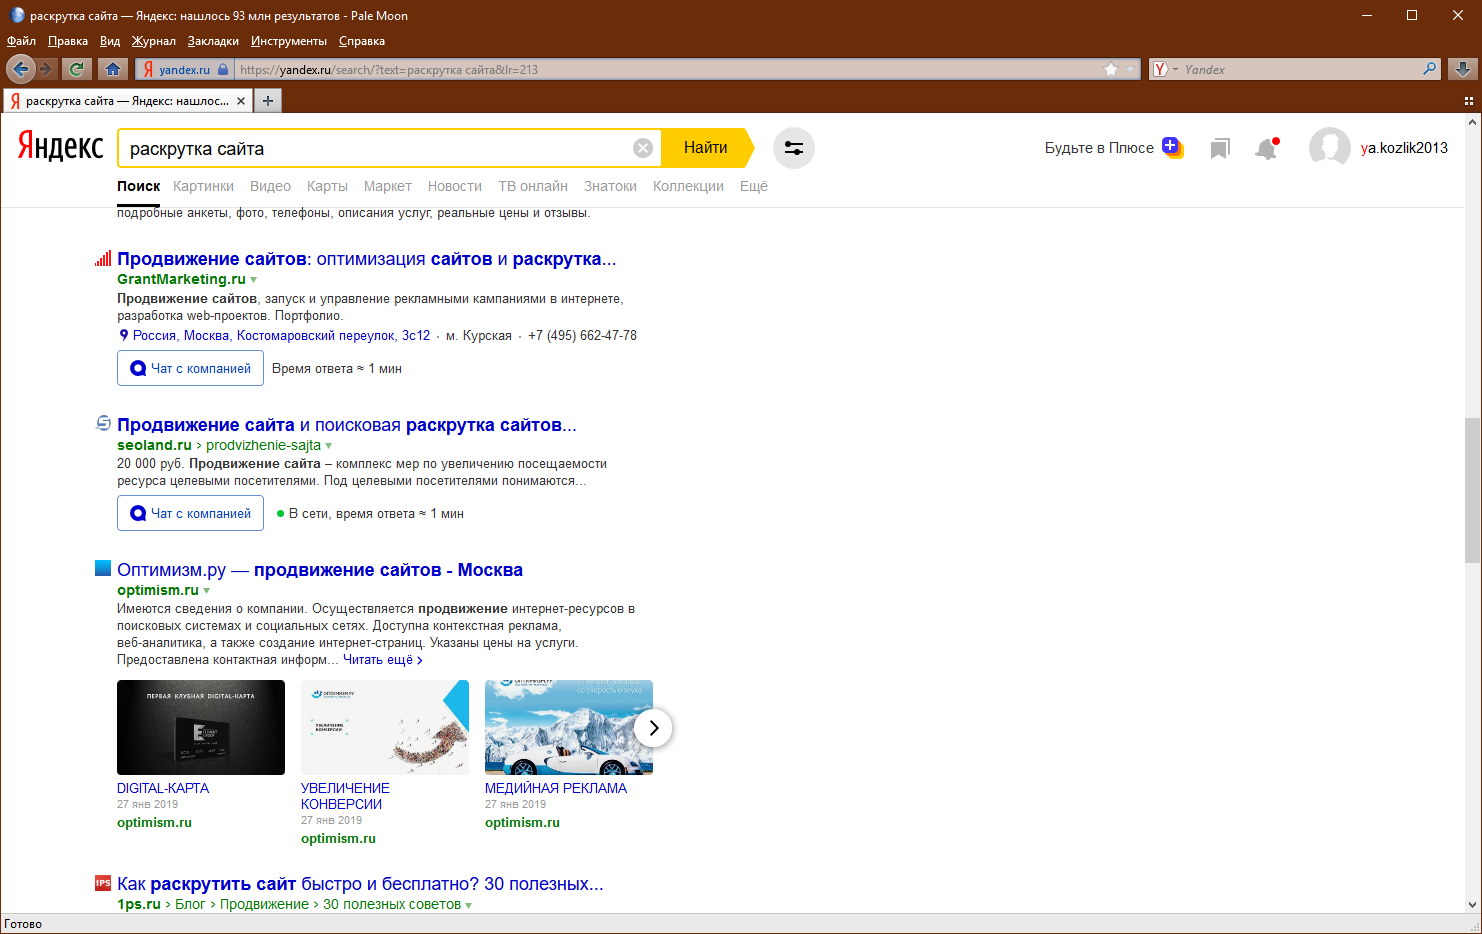Show next carousel images with the right arrow
Viewport: 1482px width, 934px height.
pyautogui.click(x=653, y=728)
